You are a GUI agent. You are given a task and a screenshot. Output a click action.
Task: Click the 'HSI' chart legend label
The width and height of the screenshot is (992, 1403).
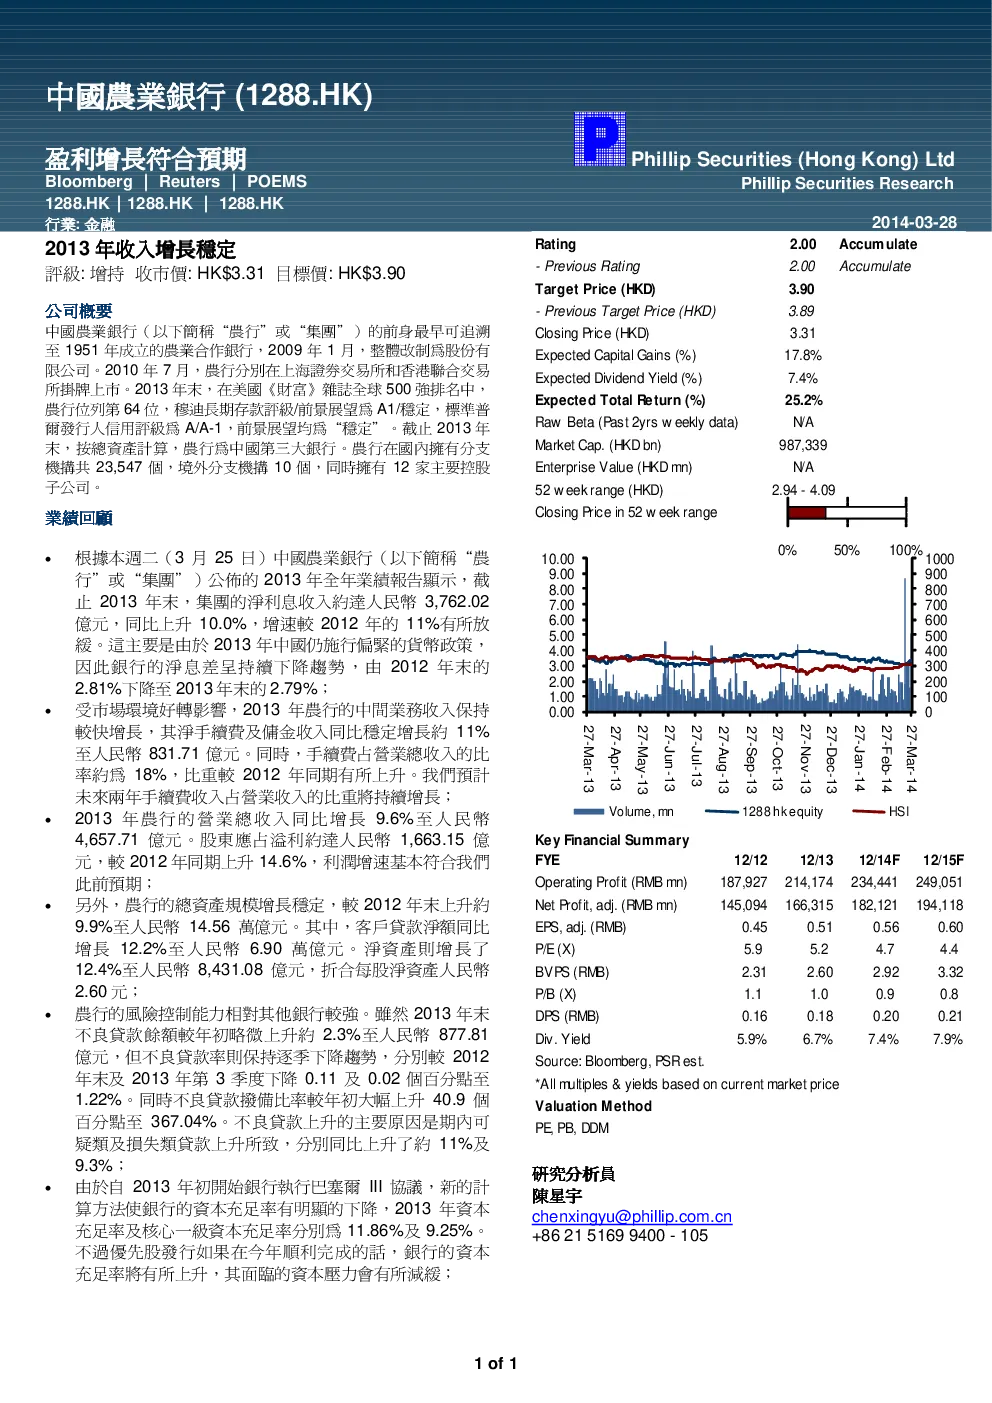pyautogui.click(x=899, y=812)
